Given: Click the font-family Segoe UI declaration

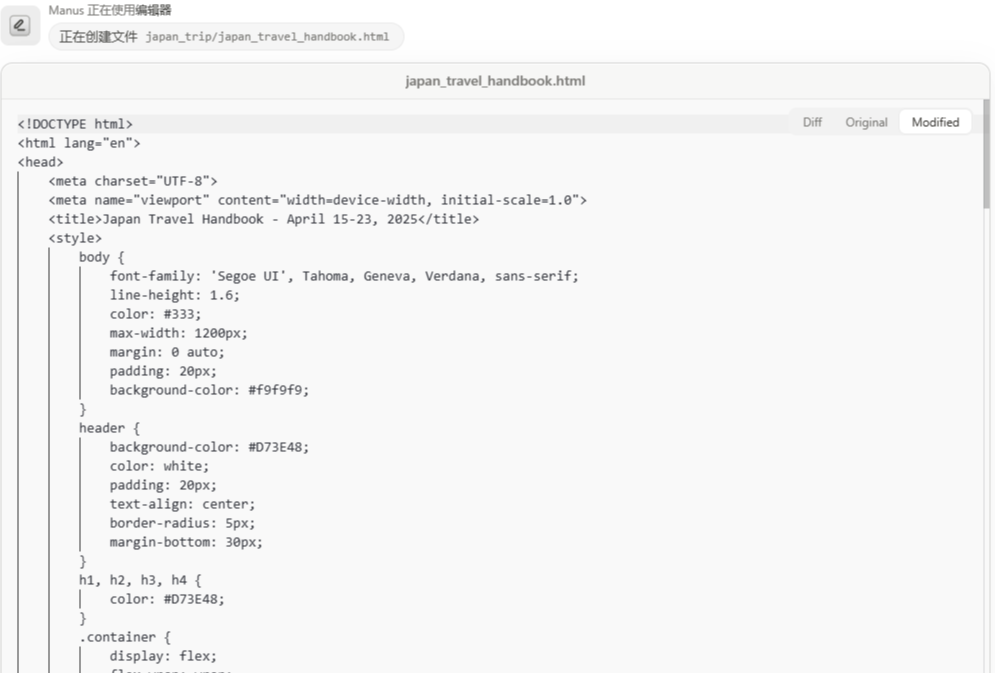Looking at the screenshot, I should [344, 276].
